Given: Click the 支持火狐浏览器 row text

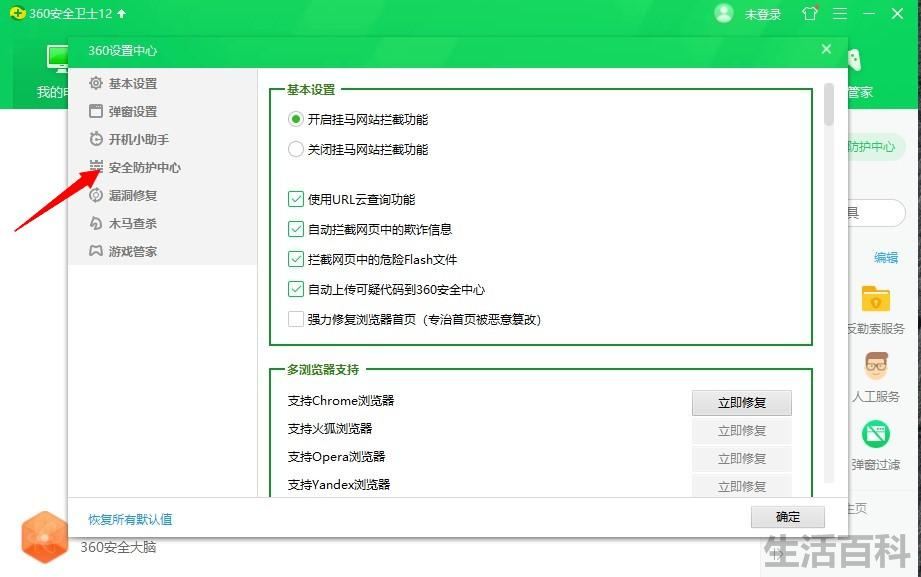Looking at the screenshot, I should pos(330,429).
